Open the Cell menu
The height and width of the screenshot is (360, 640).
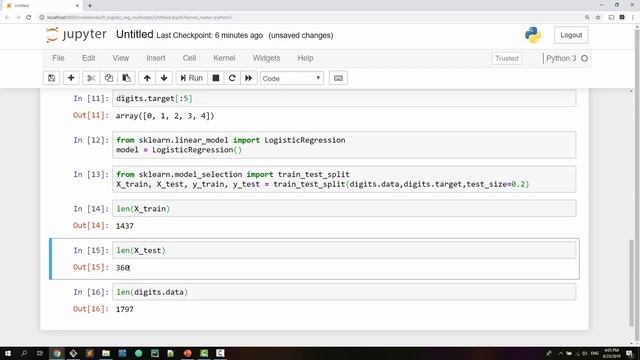tap(189, 58)
